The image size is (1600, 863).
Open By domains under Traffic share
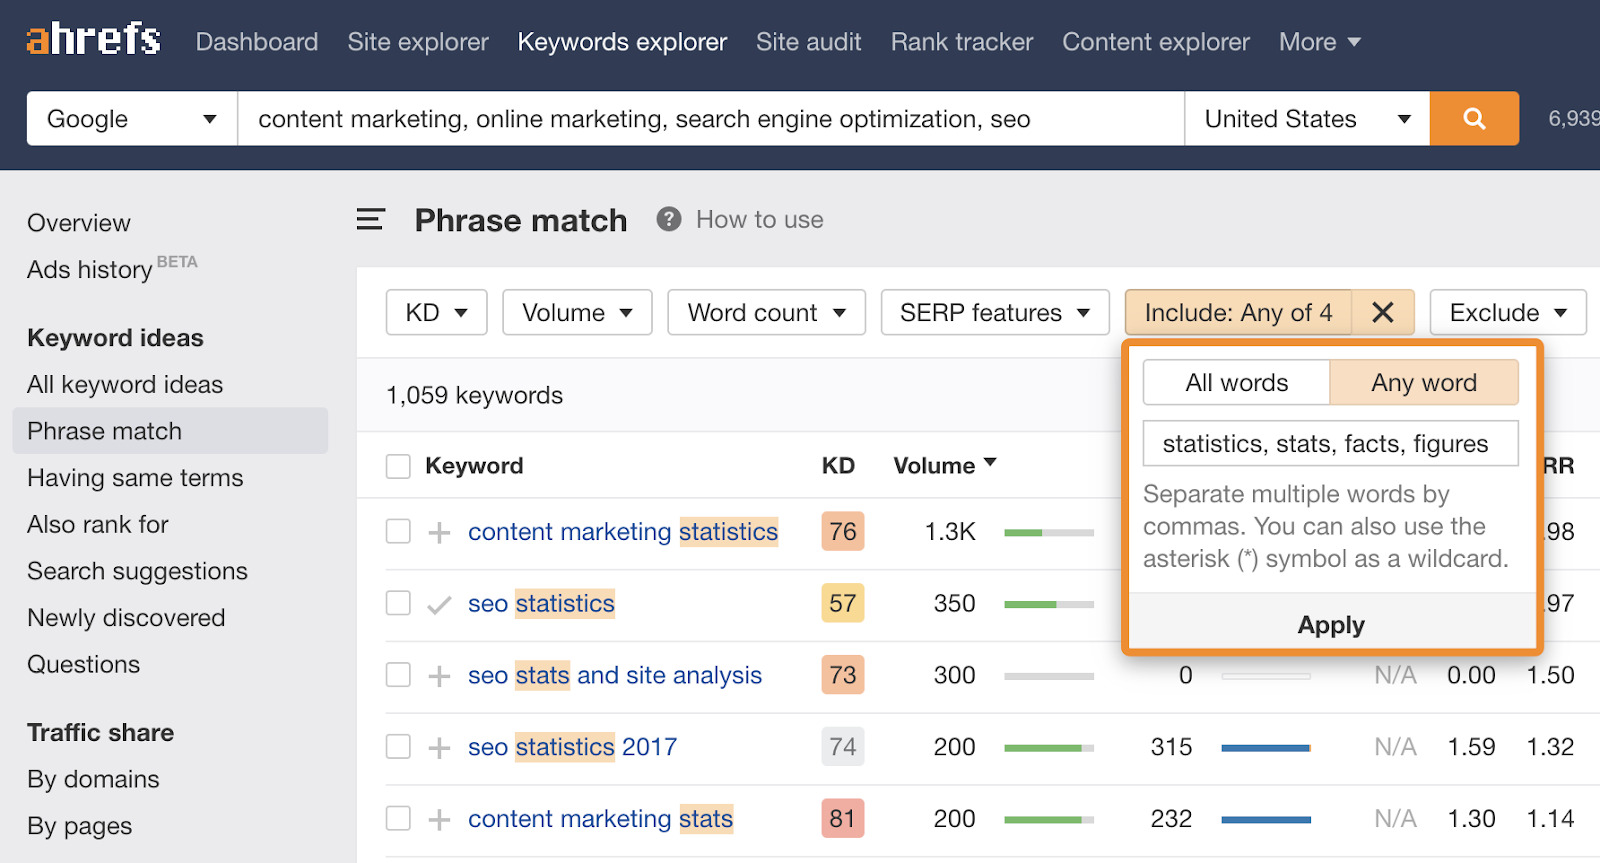(x=93, y=779)
